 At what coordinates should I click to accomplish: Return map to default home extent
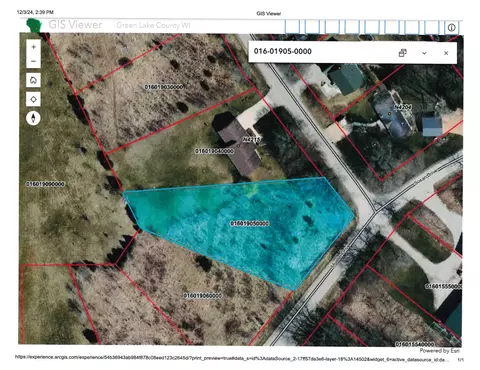point(33,80)
